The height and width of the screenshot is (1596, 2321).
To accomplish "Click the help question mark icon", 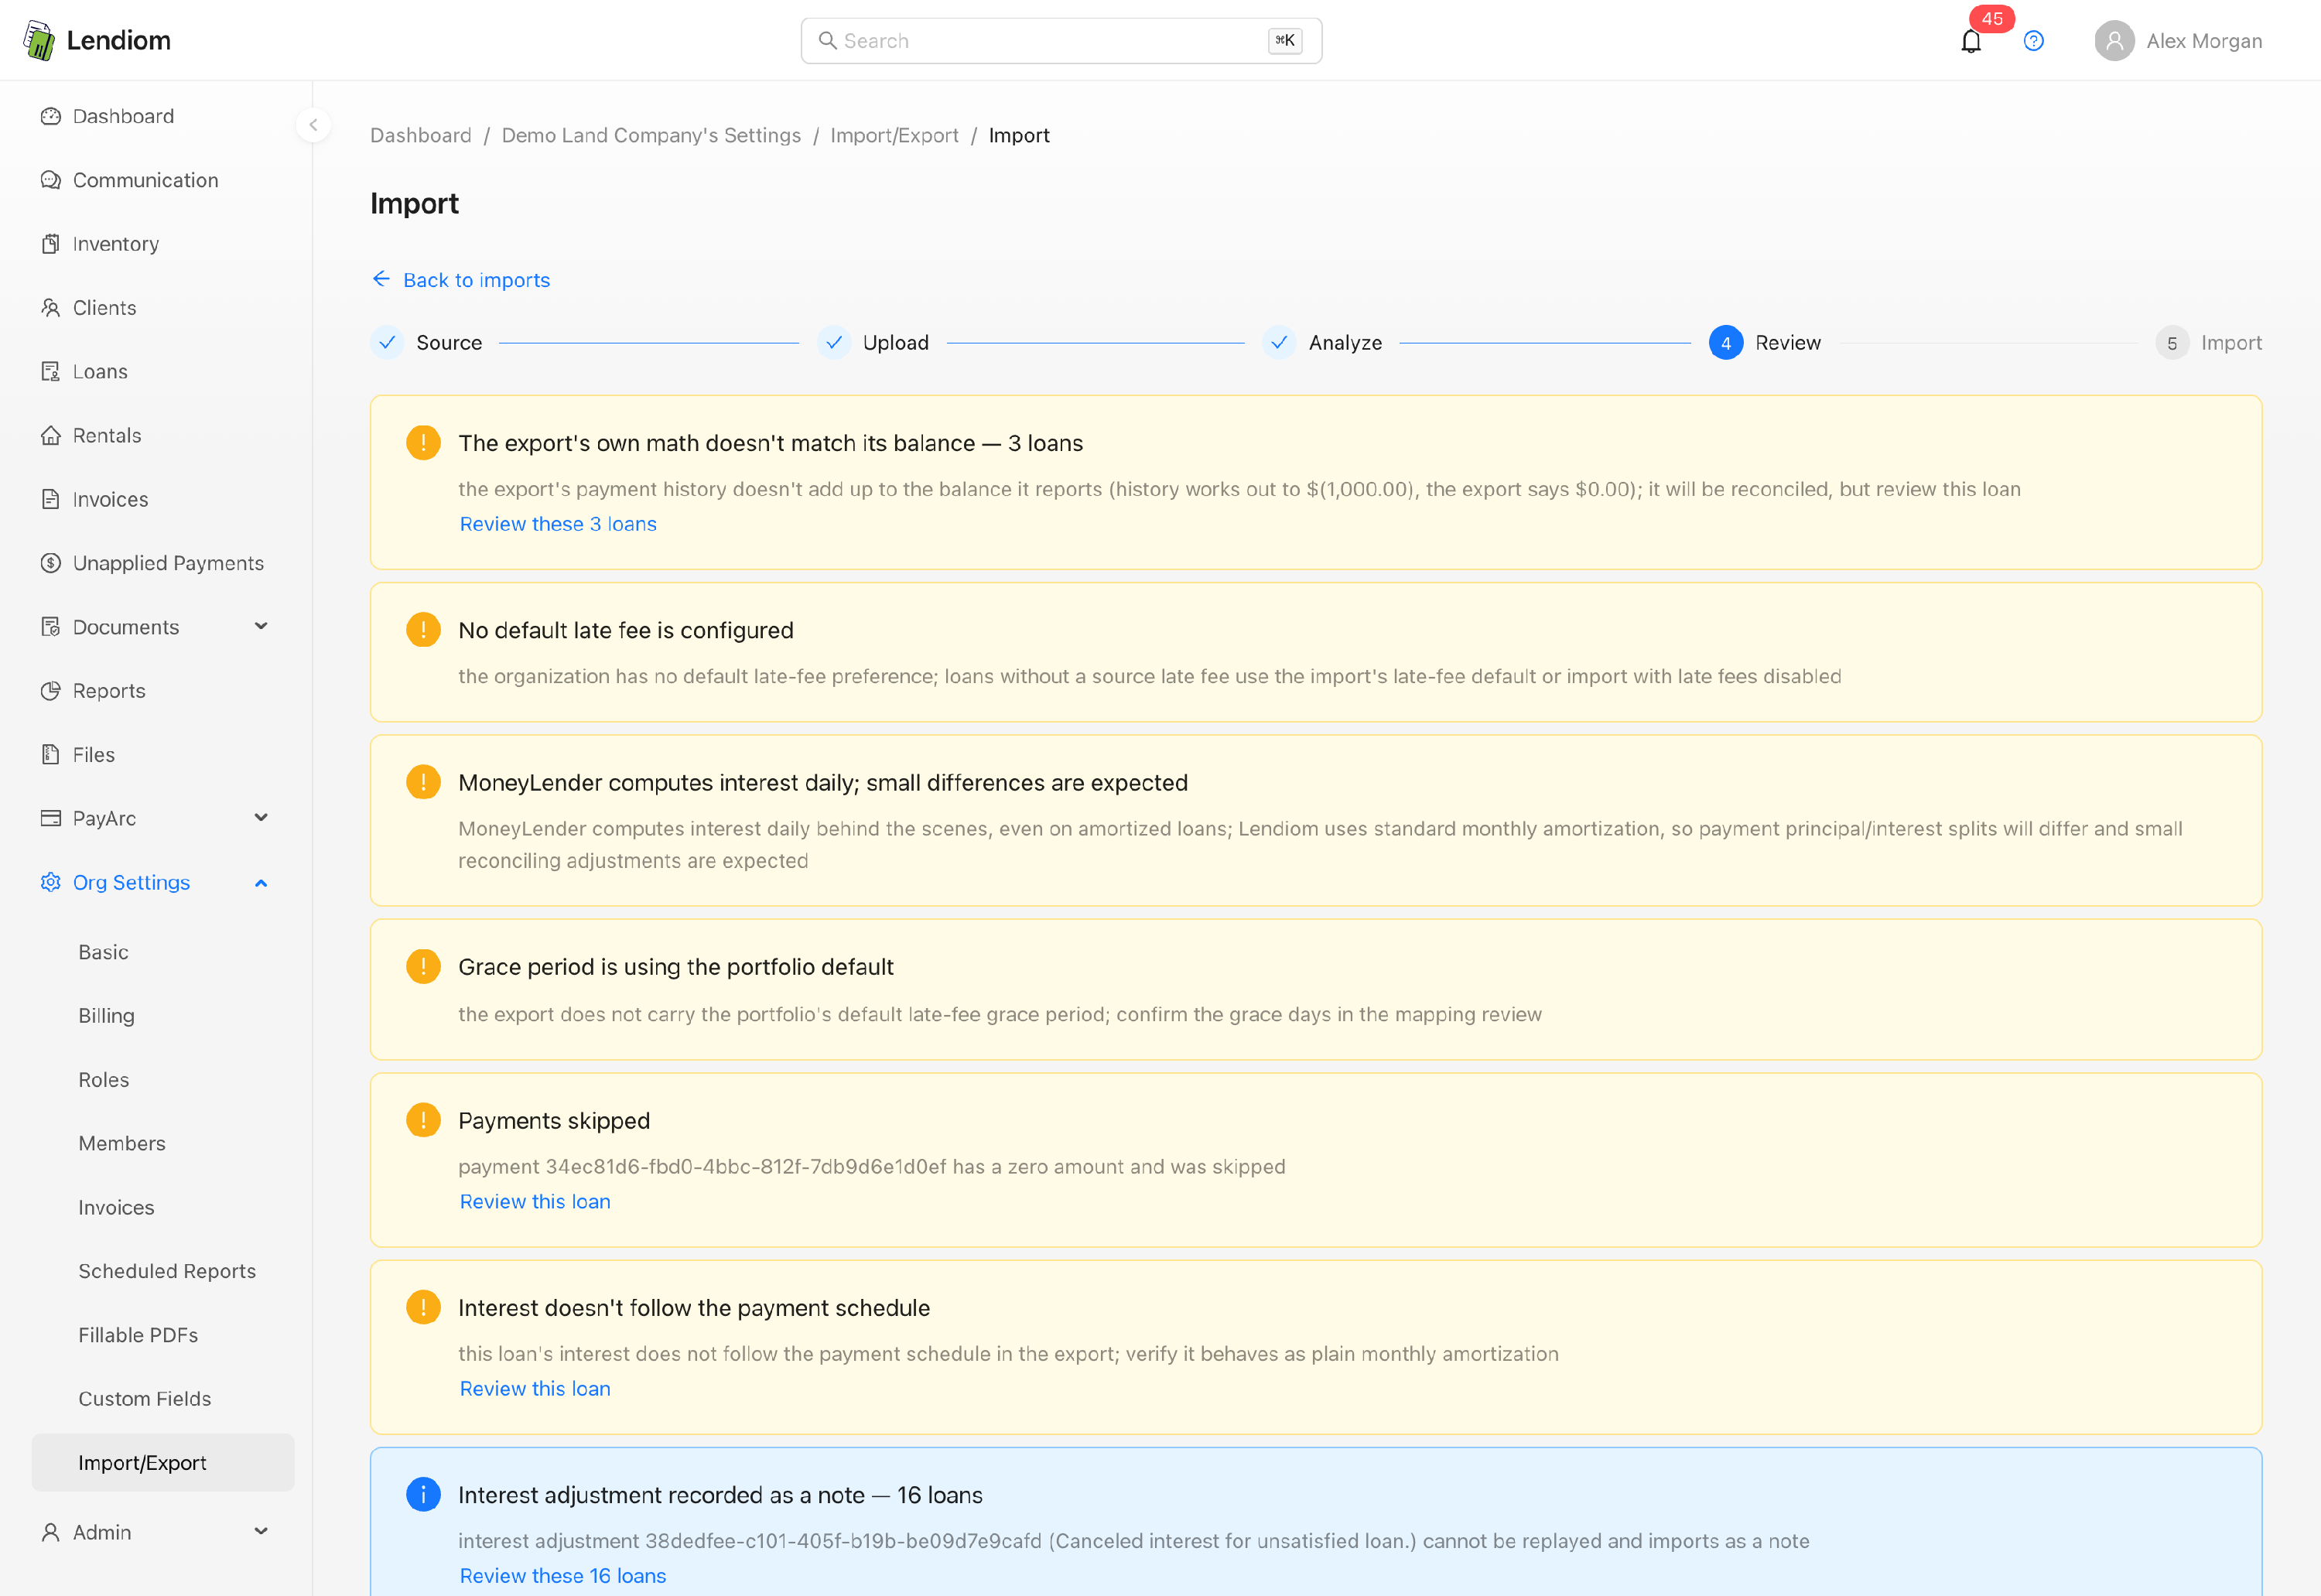I will pyautogui.click(x=2033, y=41).
